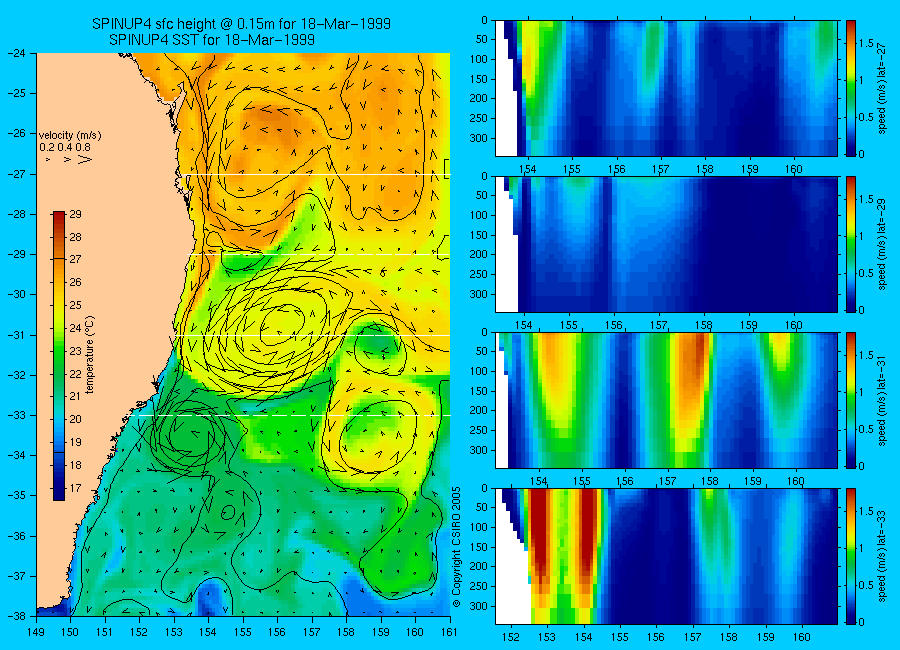Click the large eddy centre near 156E, -31 on map
The width and height of the screenshot is (900, 650).
281,326
